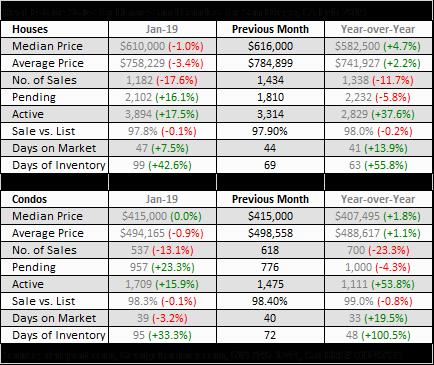The image size is (434, 365).
Task: Click Houses Days on Market 41 (+13.9%) cell
Action: coord(378,148)
